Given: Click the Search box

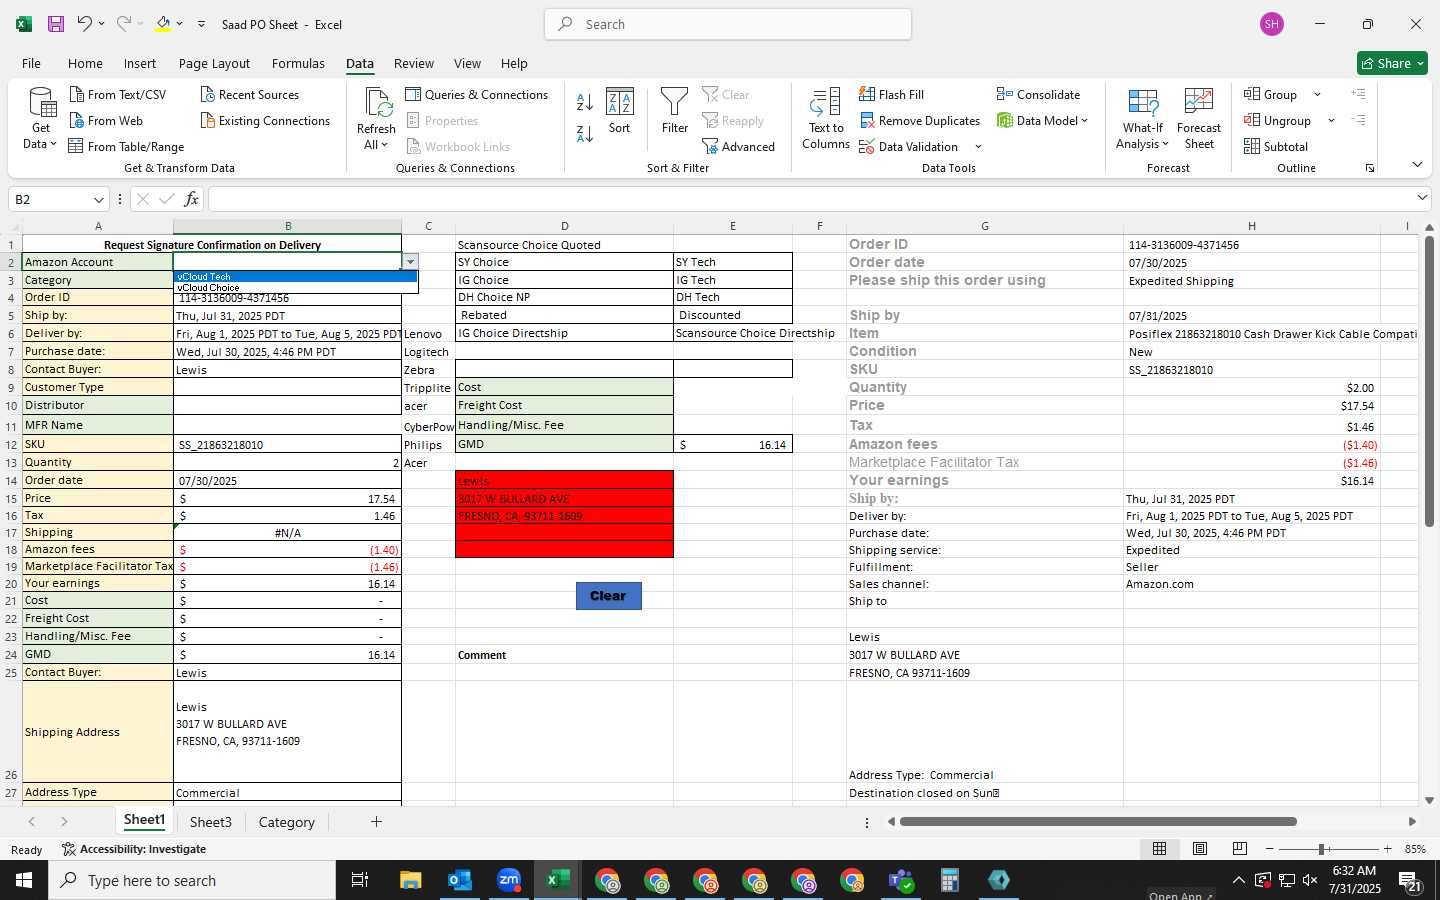Looking at the screenshot, I should [728, 24].
